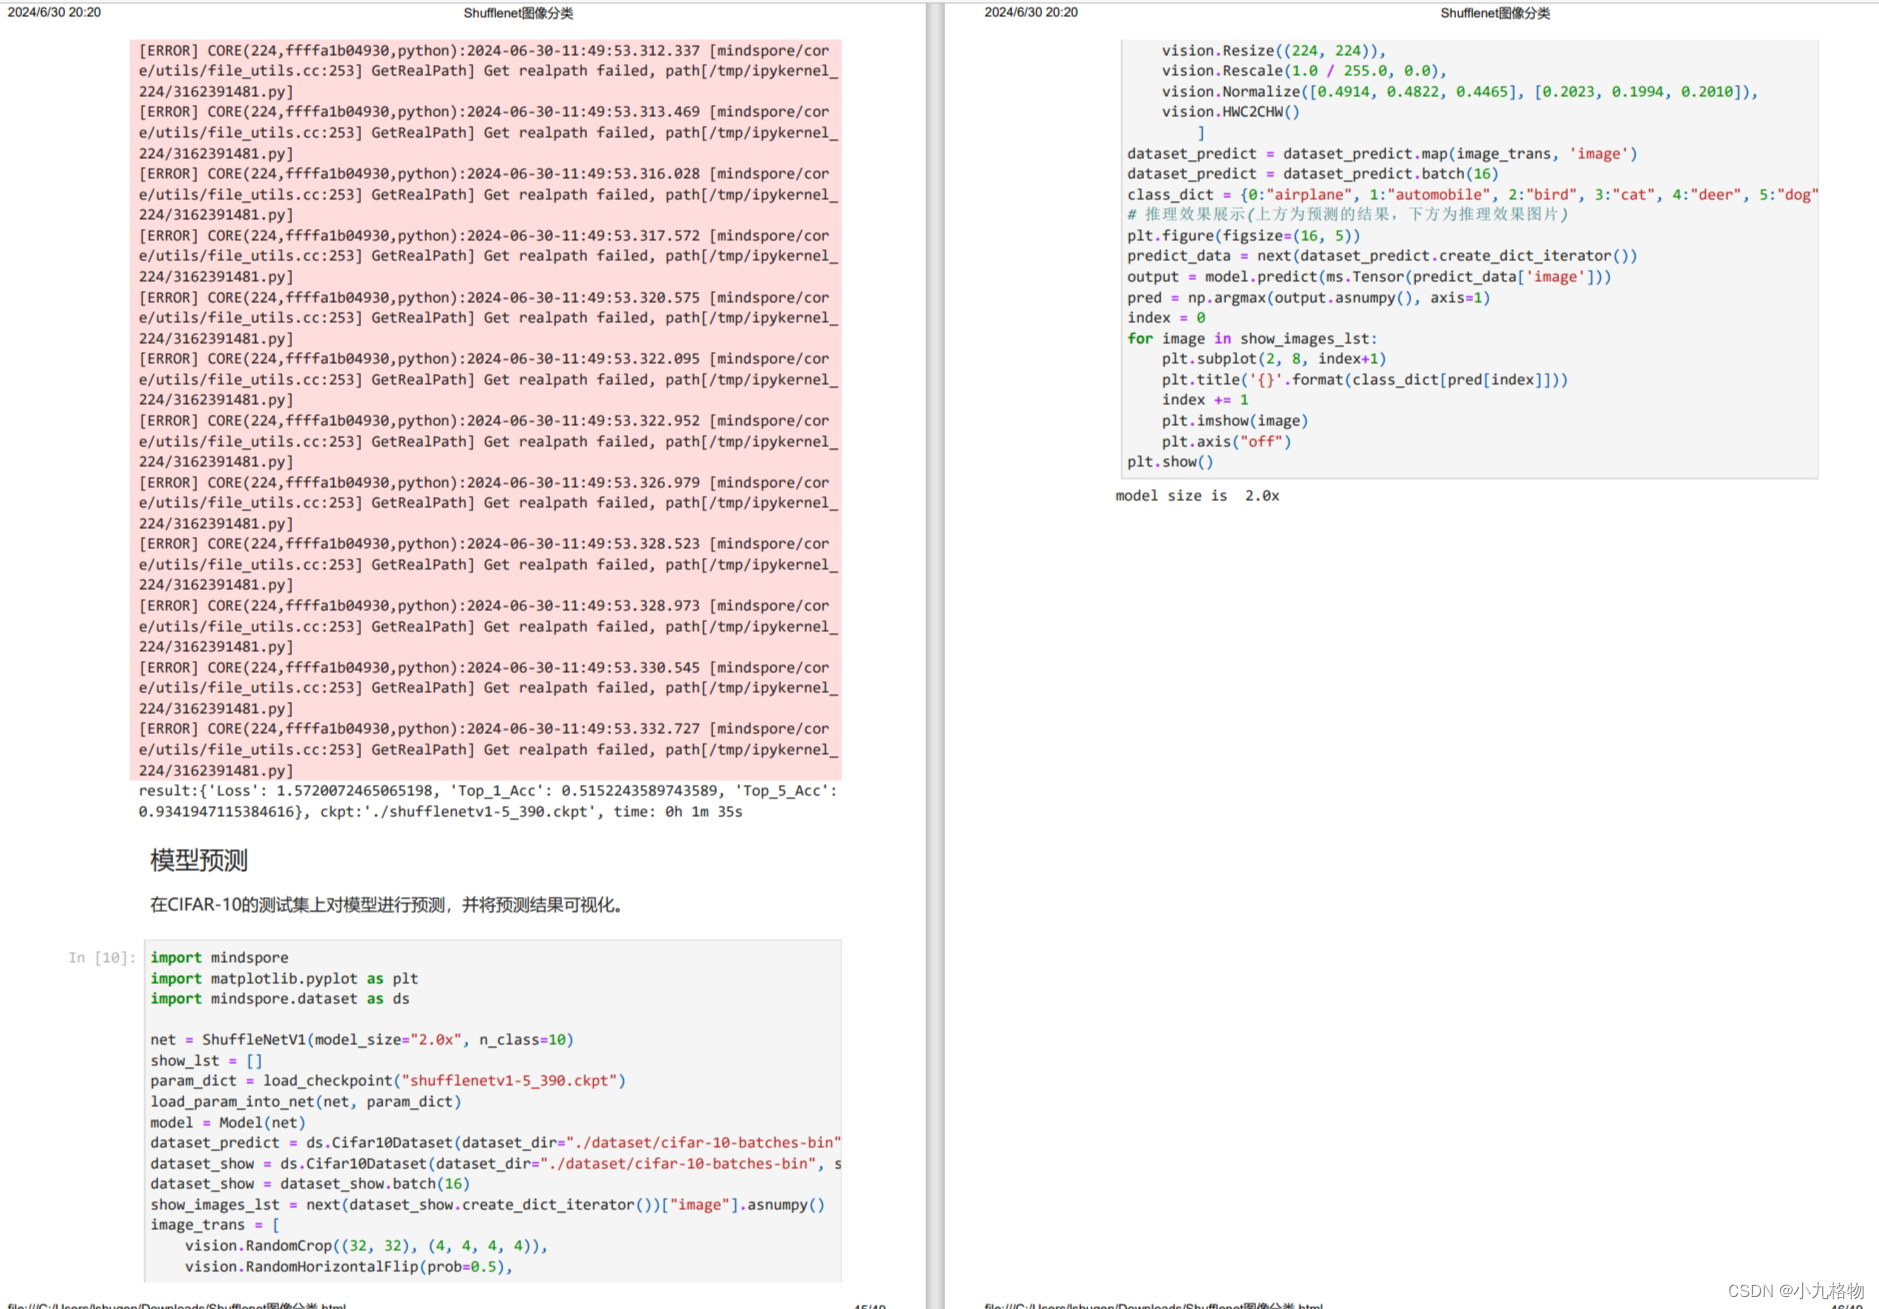
Task: Click the vision.Rescale(1.0 / 255.0, 0.0) line
Action: point(1304,71)
